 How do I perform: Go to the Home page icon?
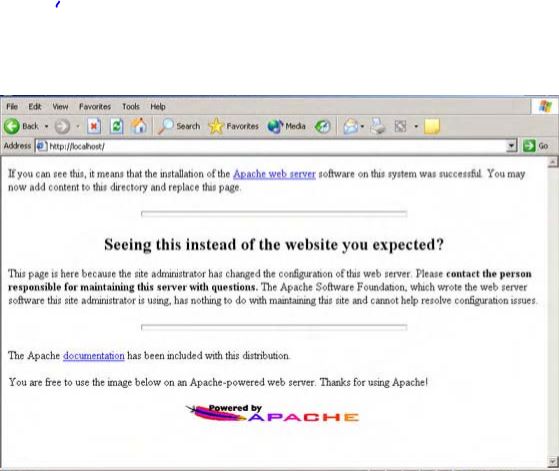pos(139,126)
